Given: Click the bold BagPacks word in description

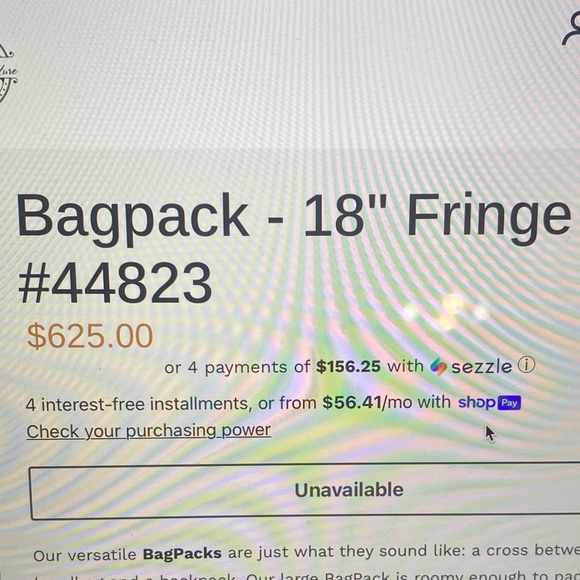Looking at the screenshot, I should 182,554.
